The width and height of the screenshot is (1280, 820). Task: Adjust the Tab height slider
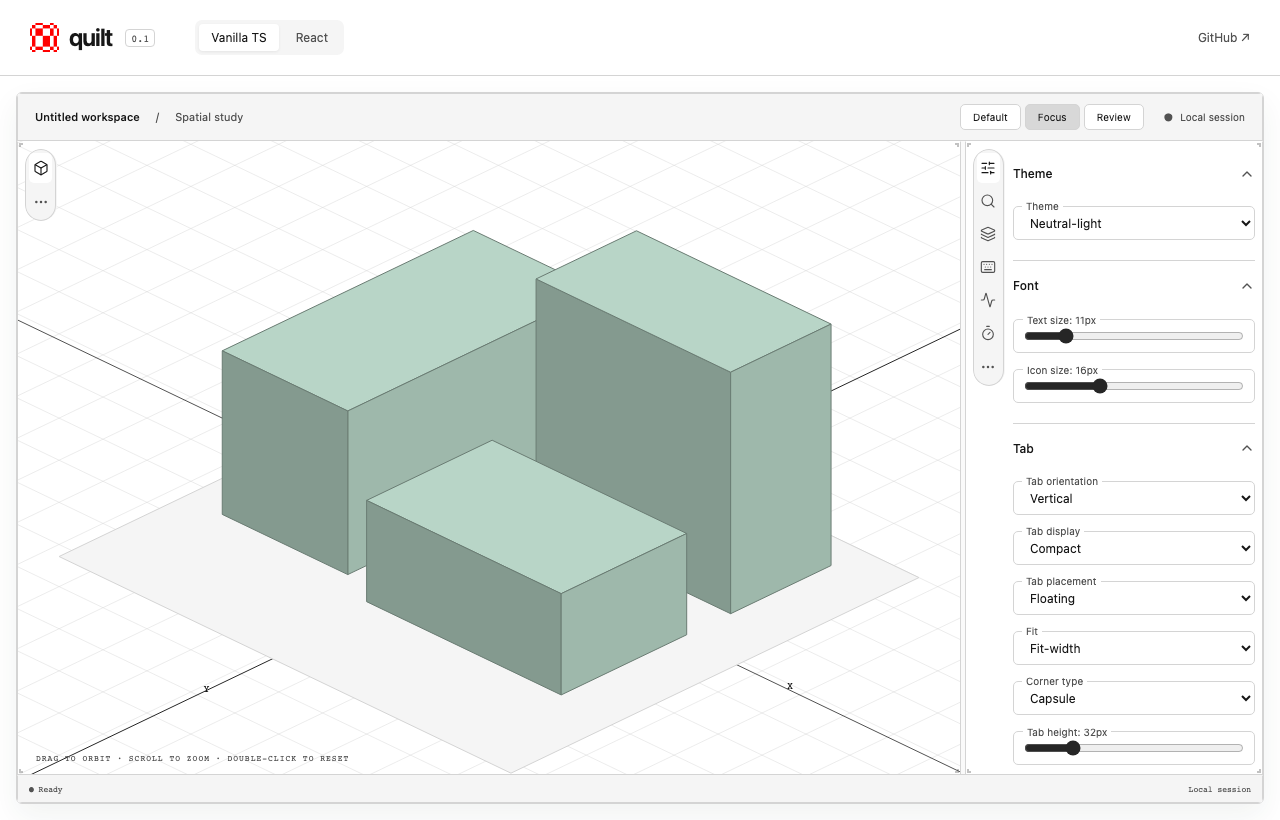[x=1134, y=748]
